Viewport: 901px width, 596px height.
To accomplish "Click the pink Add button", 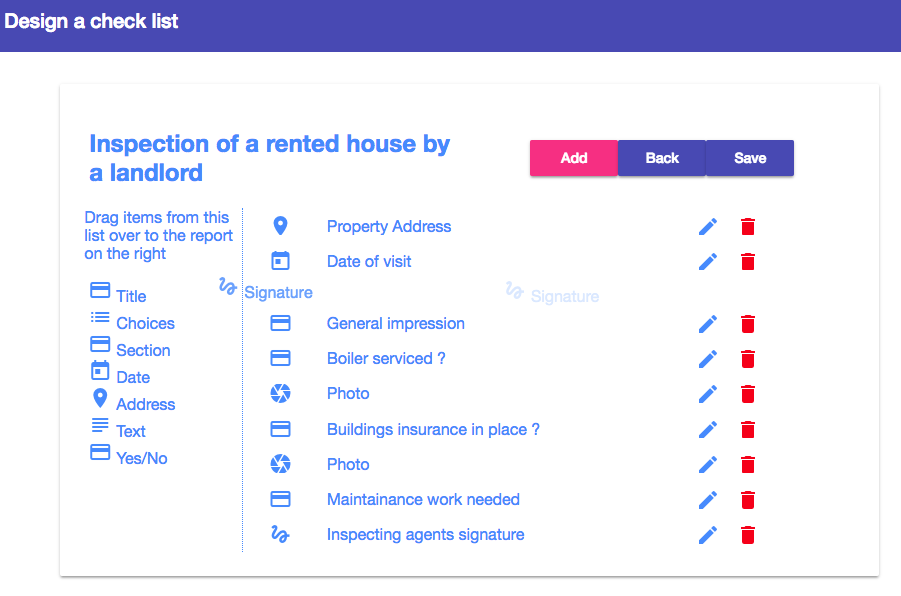I will pos(573,158).
